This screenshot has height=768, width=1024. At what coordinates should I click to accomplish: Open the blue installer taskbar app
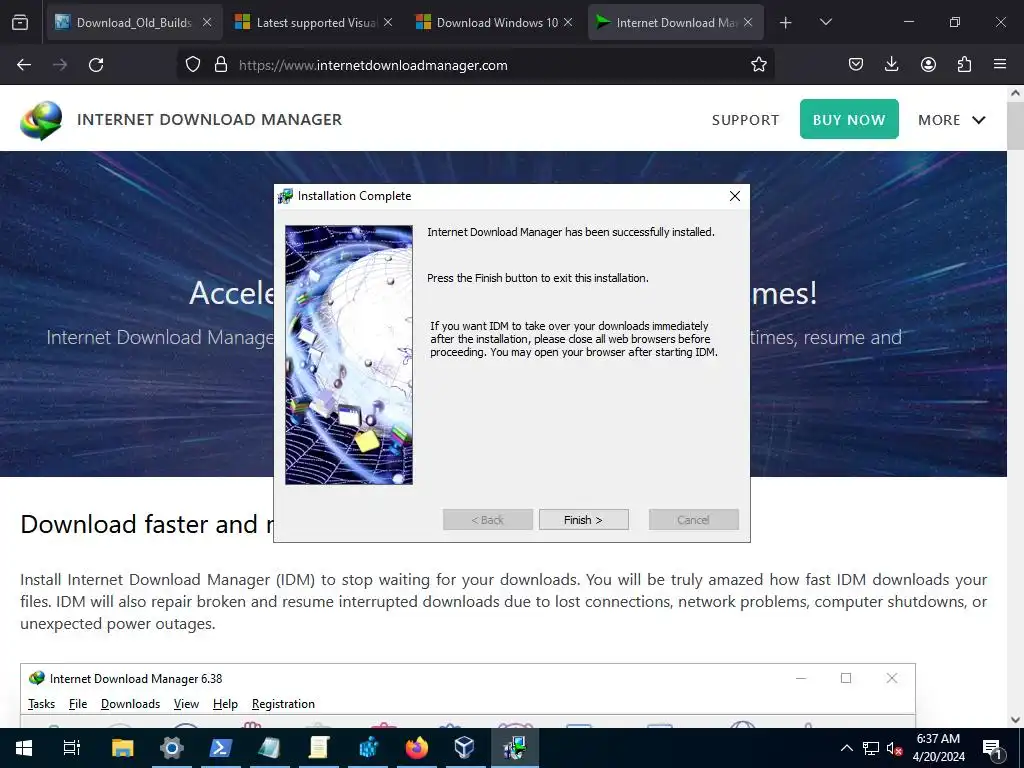[x=368, y=748]
